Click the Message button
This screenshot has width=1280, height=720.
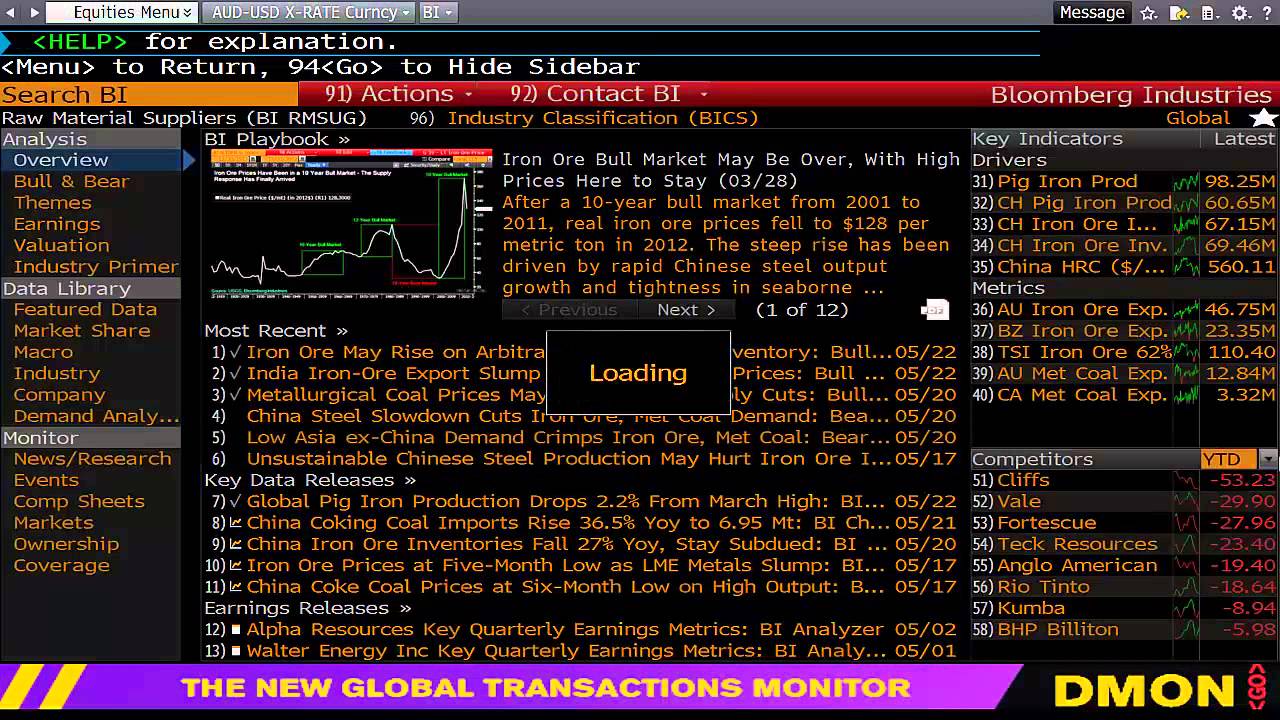1092,12
